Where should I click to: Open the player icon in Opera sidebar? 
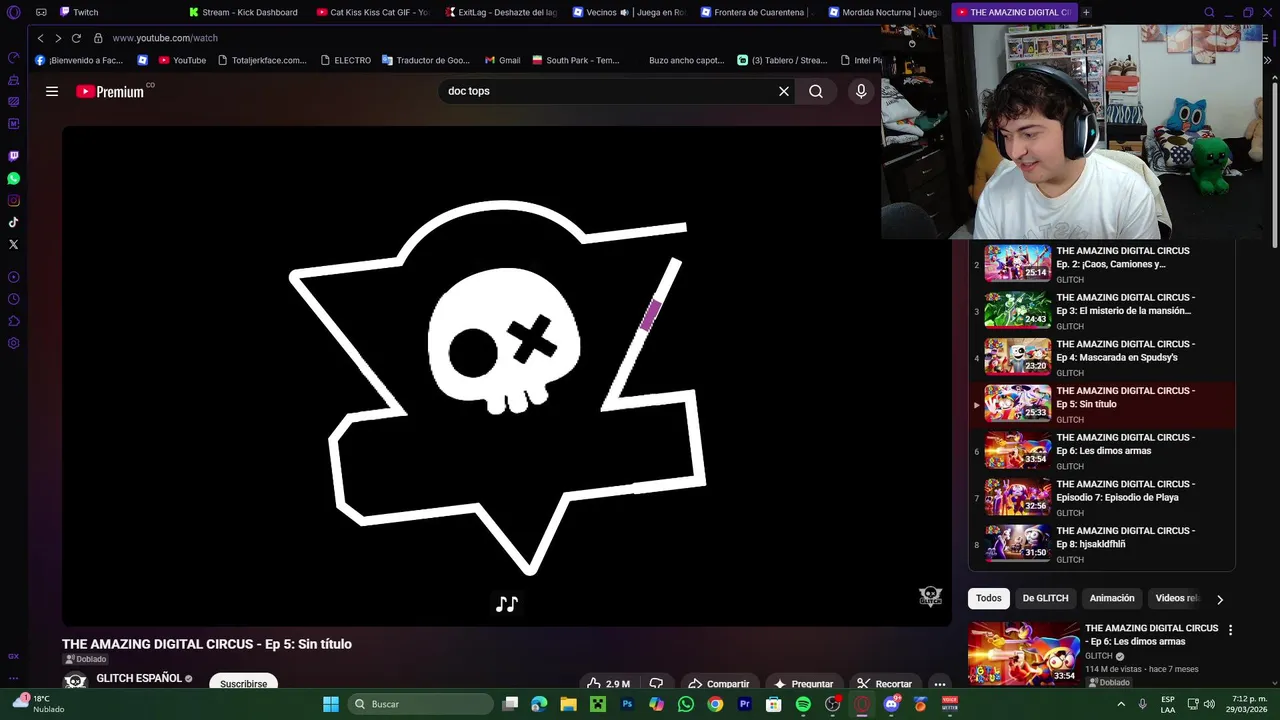point(13,277)
